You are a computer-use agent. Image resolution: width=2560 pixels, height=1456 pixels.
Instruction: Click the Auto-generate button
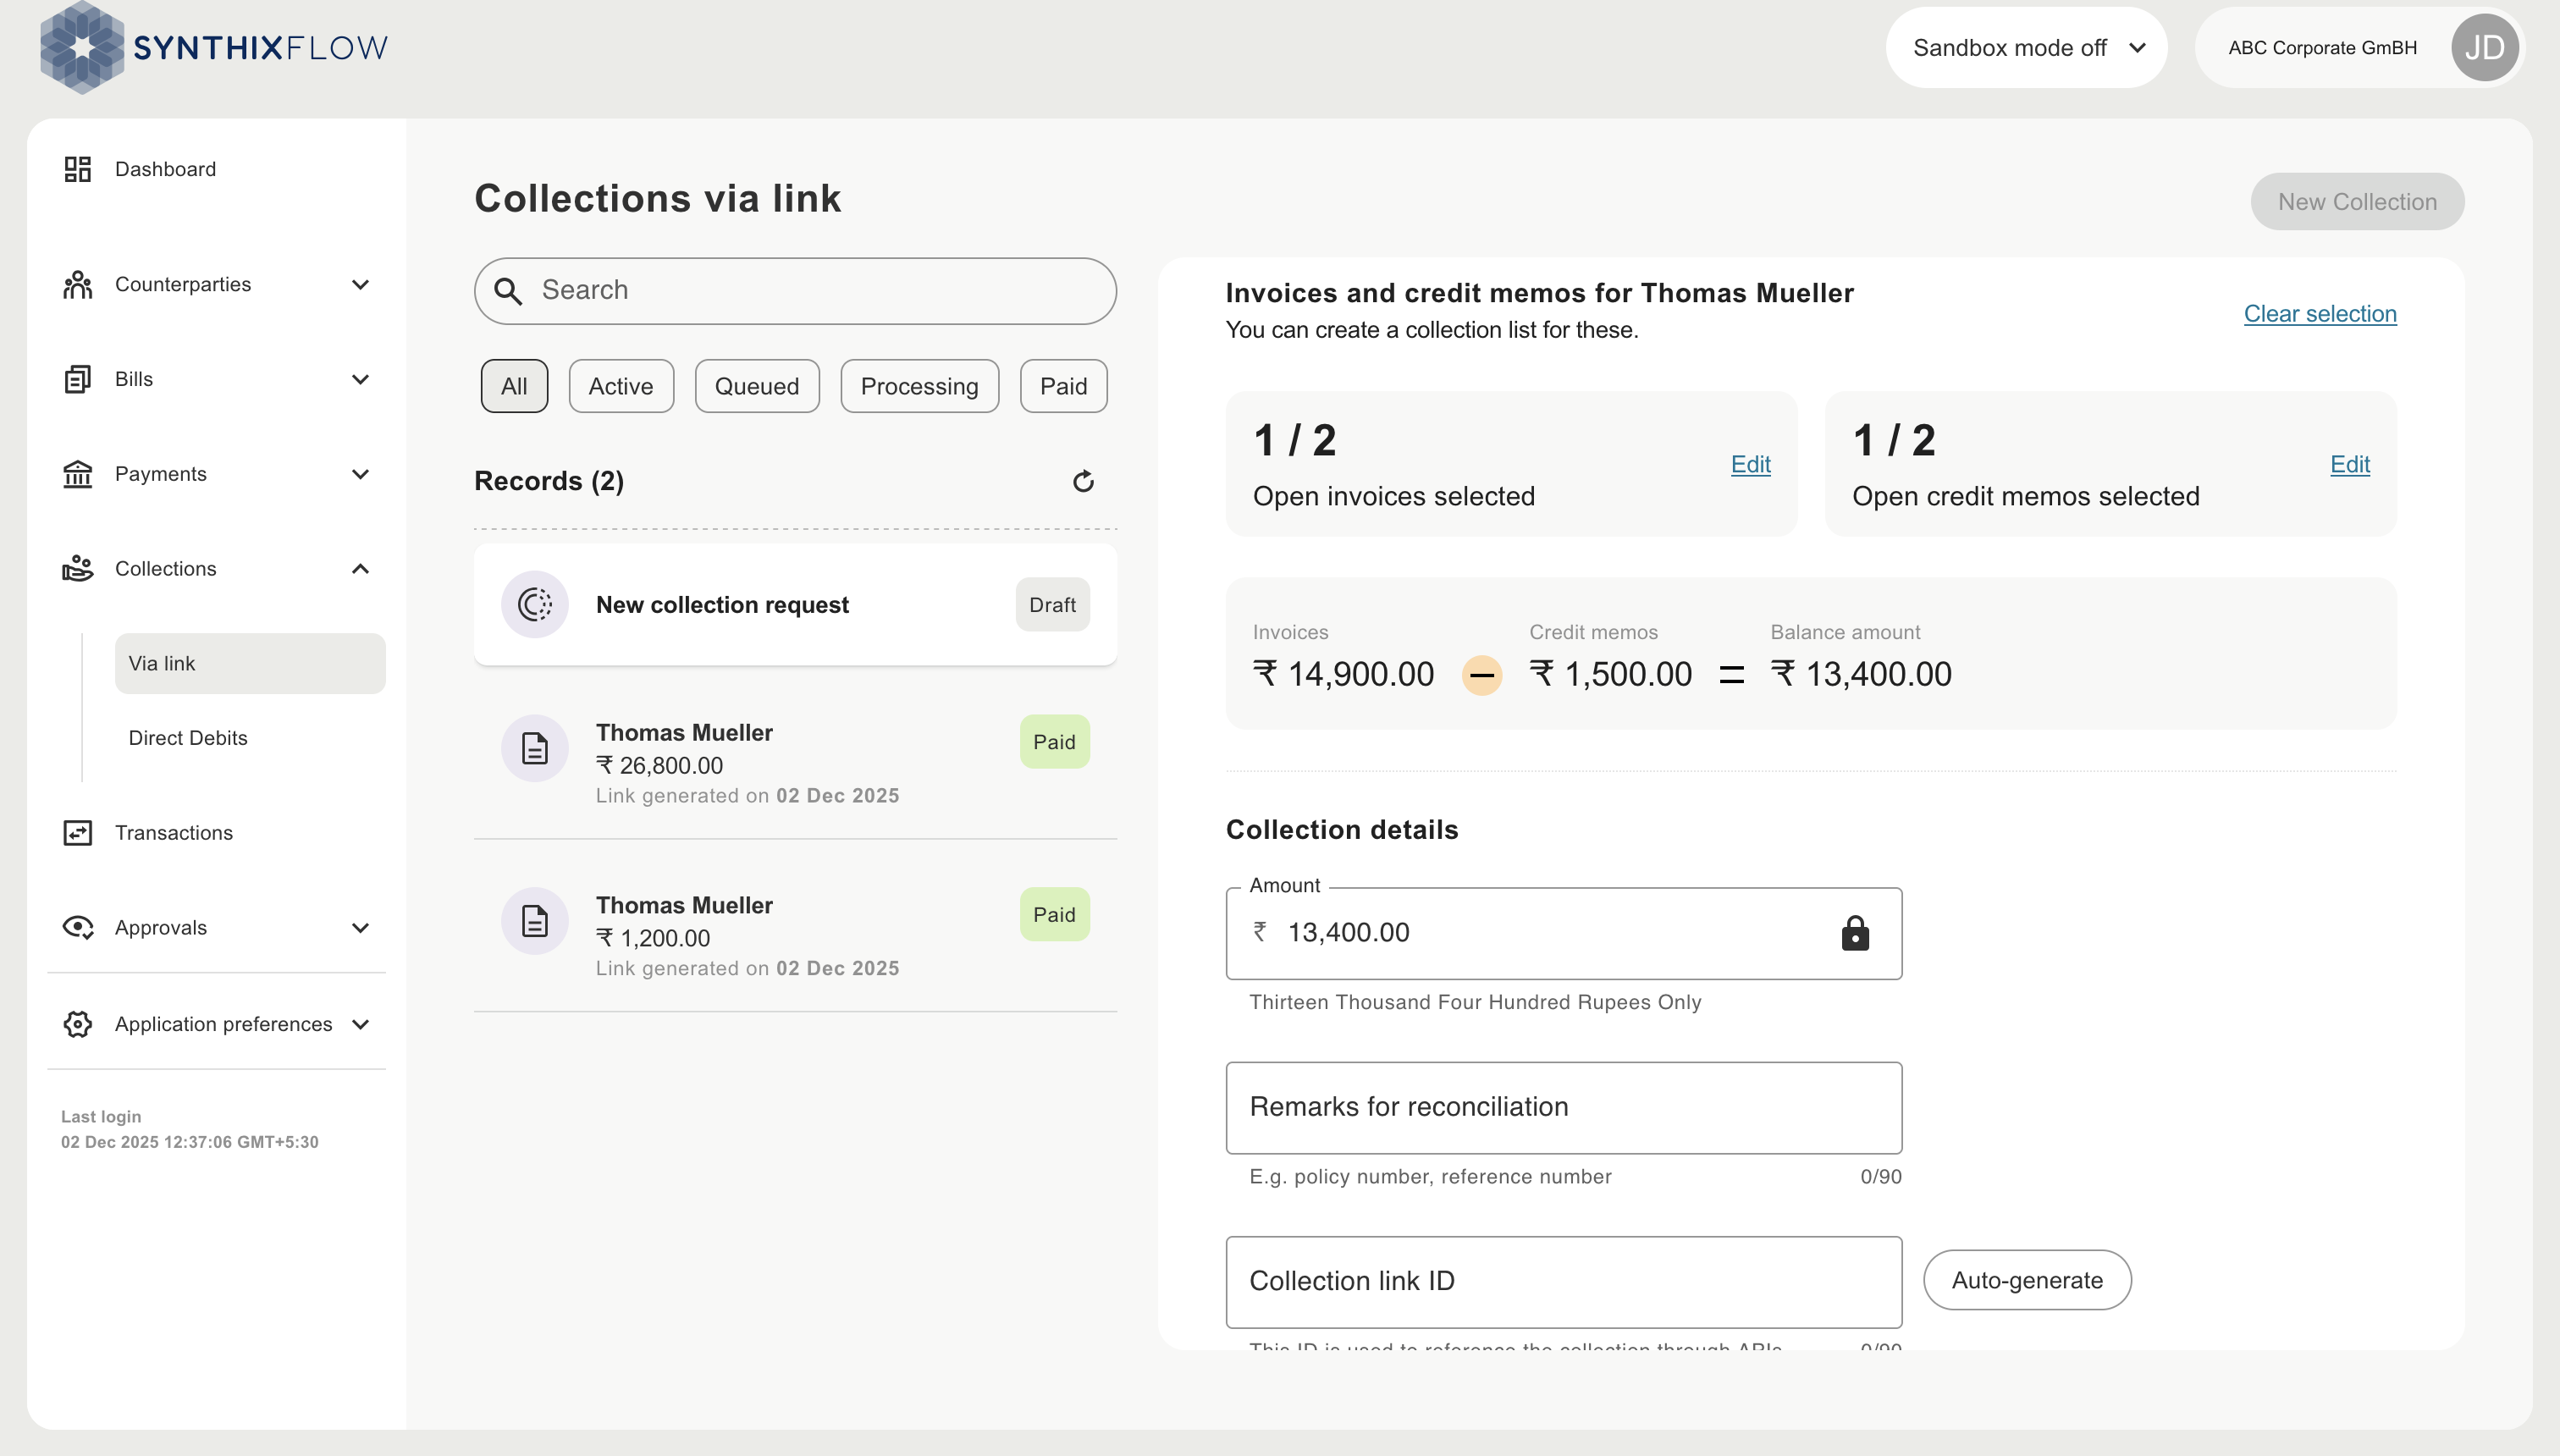click(x=2027, y=1280)
